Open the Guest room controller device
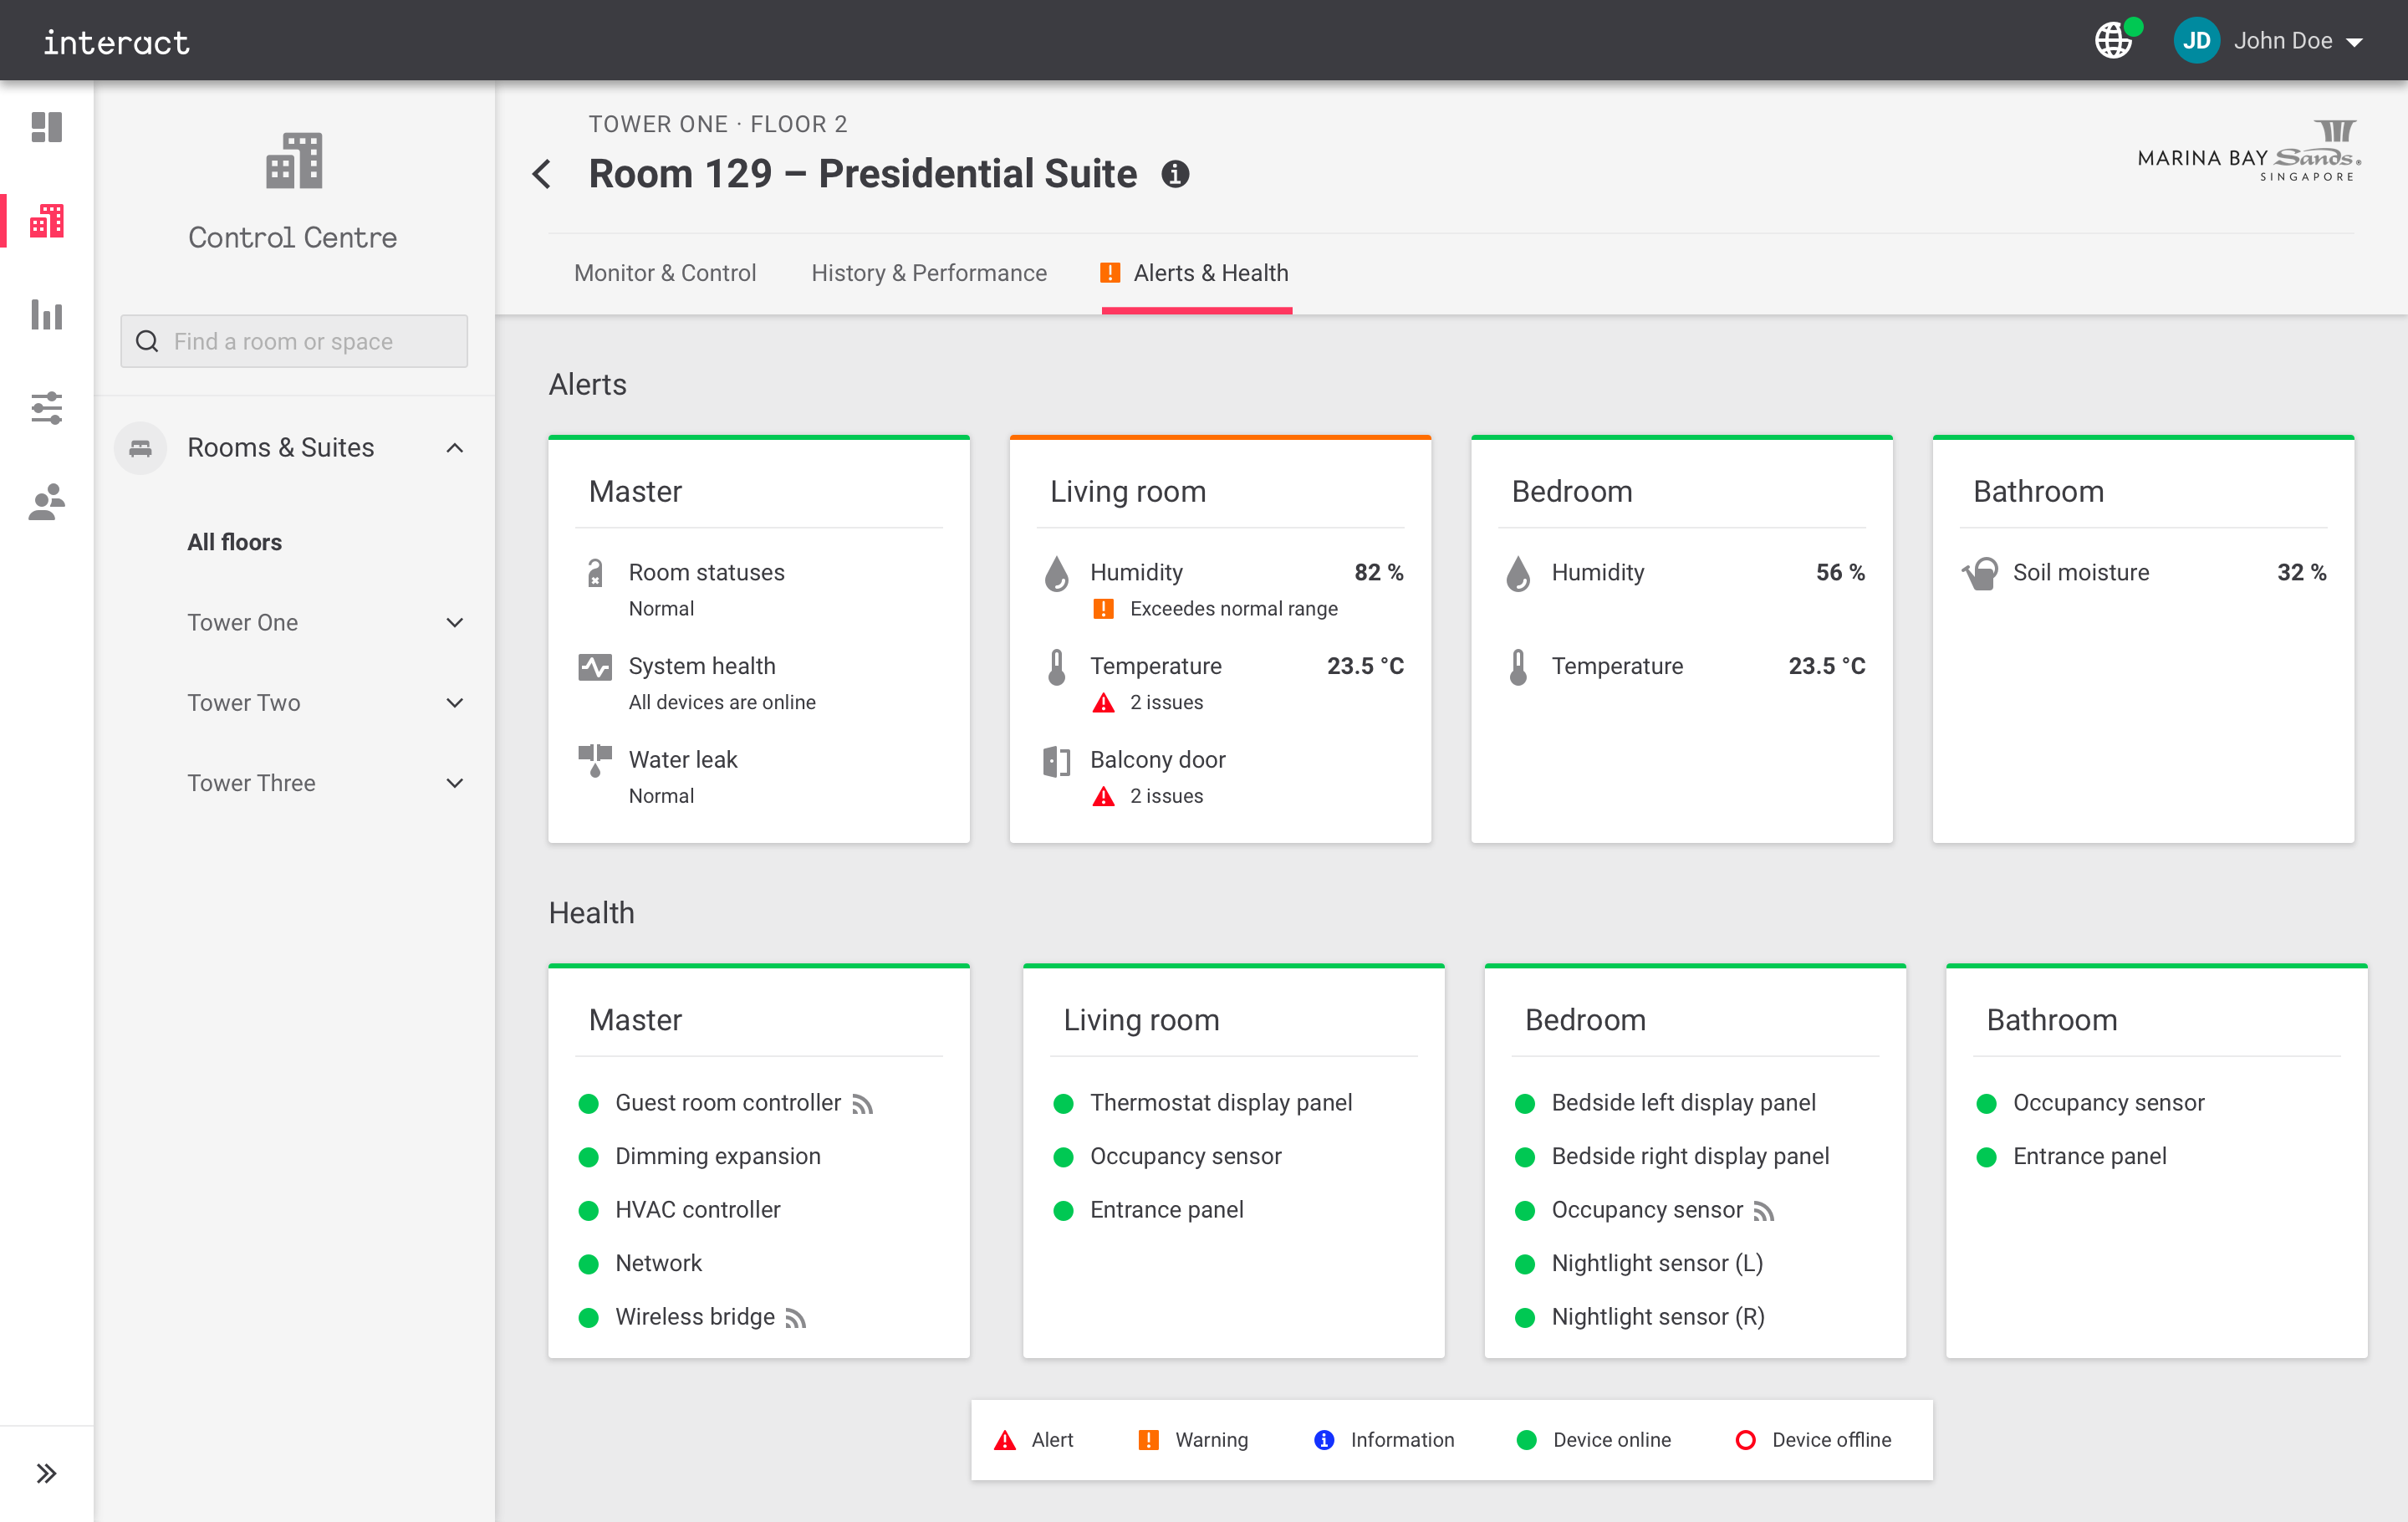The image size is (2408, 1522). (x=728, y=1102)
